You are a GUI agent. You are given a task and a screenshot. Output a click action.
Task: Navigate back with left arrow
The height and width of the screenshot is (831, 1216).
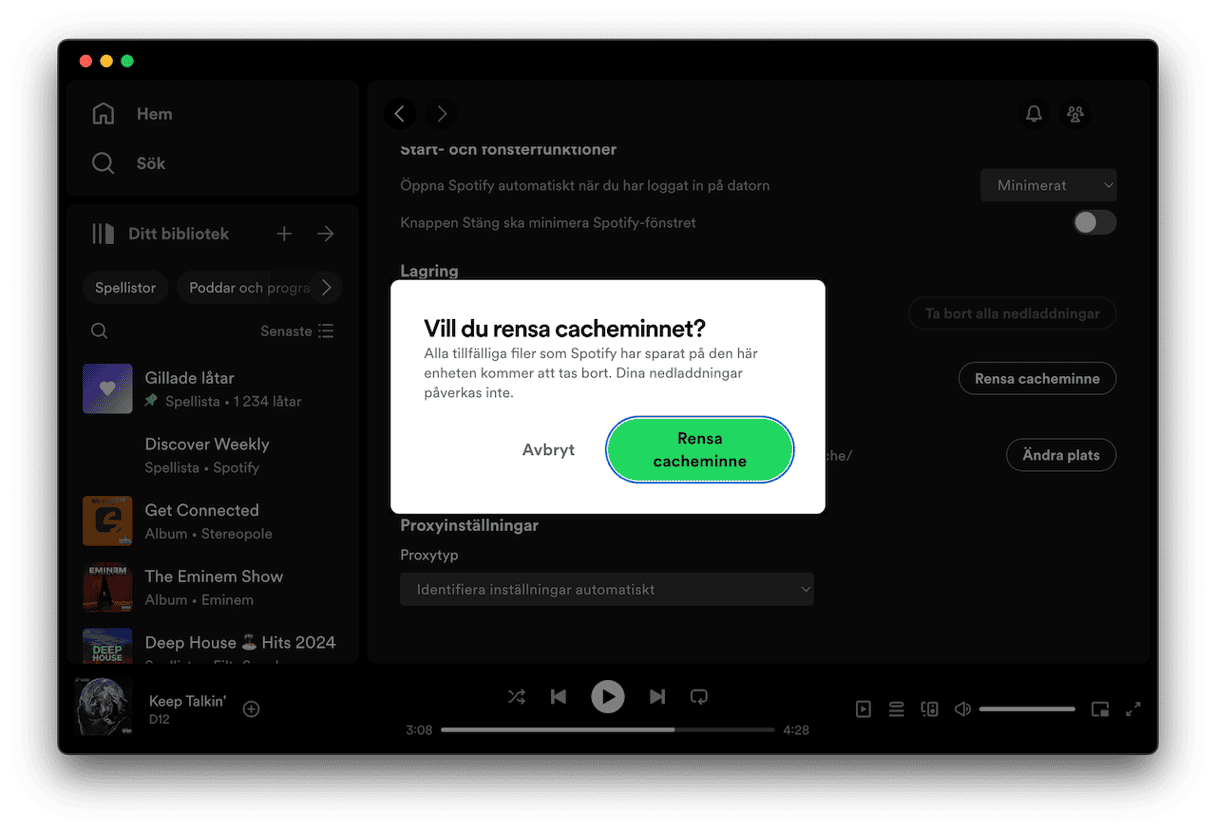pos(400,114)
